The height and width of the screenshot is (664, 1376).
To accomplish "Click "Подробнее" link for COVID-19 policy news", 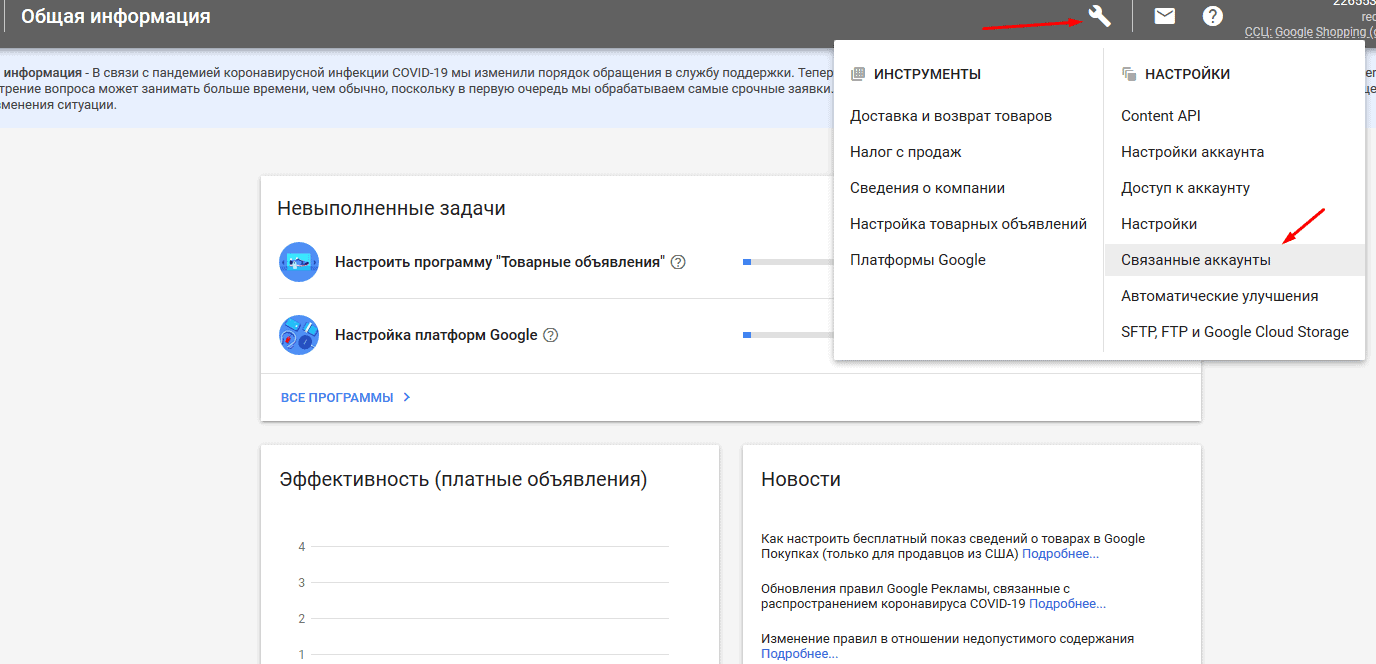I will [1067, 604].
